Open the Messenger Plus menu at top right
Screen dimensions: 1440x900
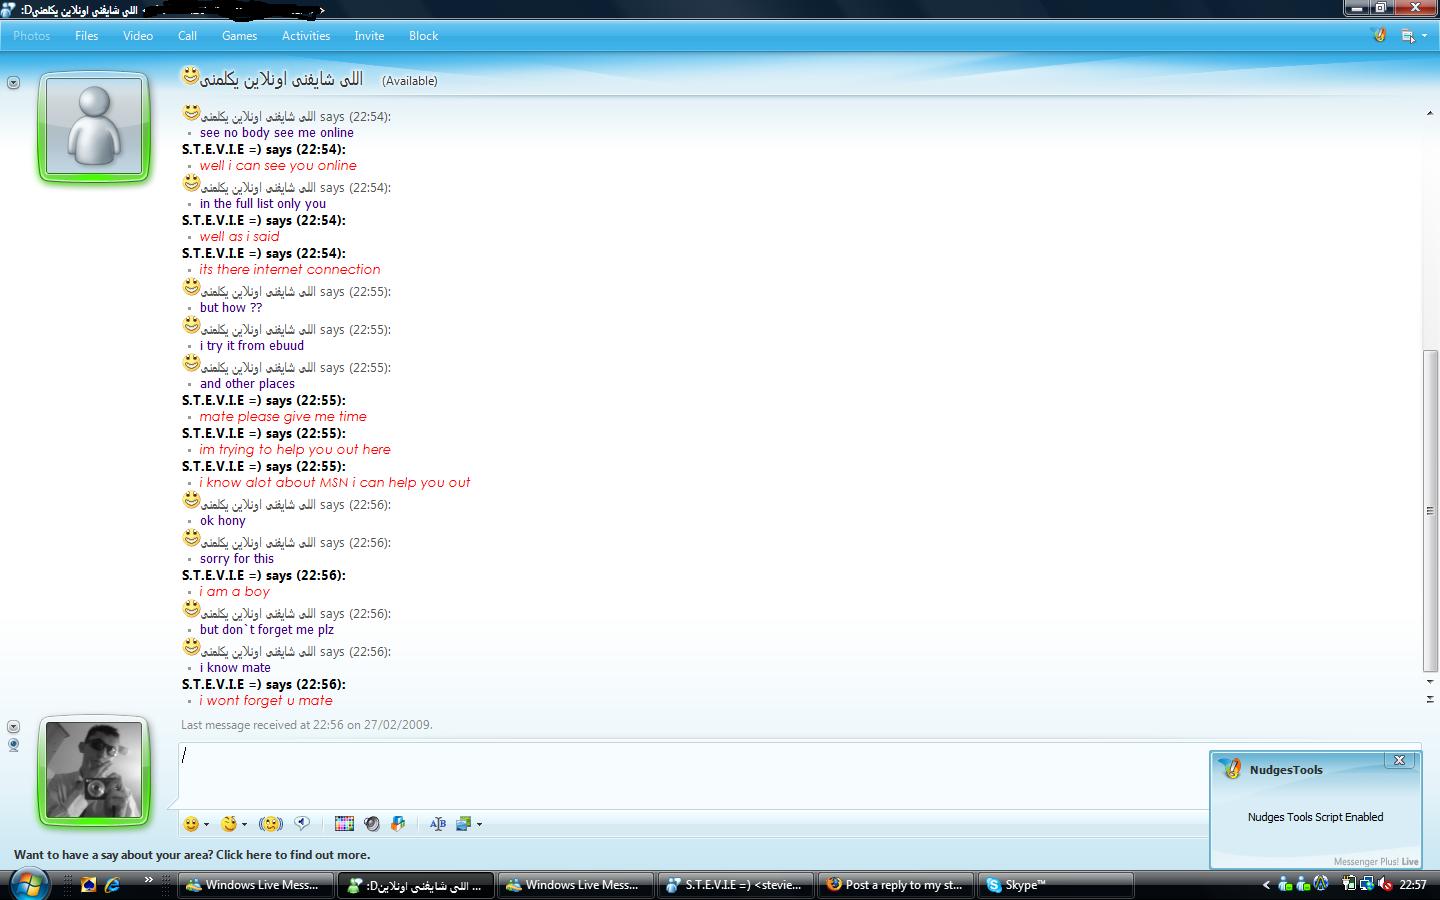[1380, 36]
